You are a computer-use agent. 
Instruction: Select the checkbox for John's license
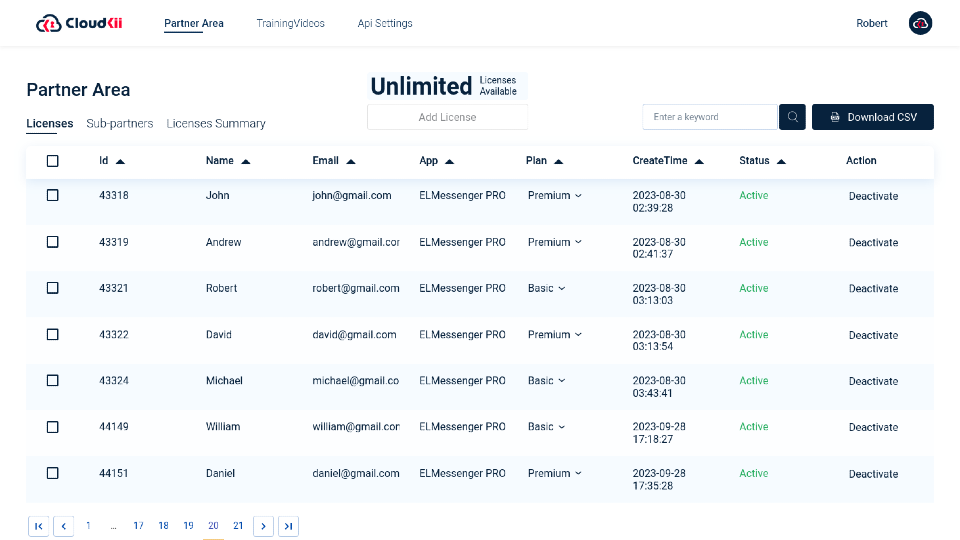tap(53, 195)
